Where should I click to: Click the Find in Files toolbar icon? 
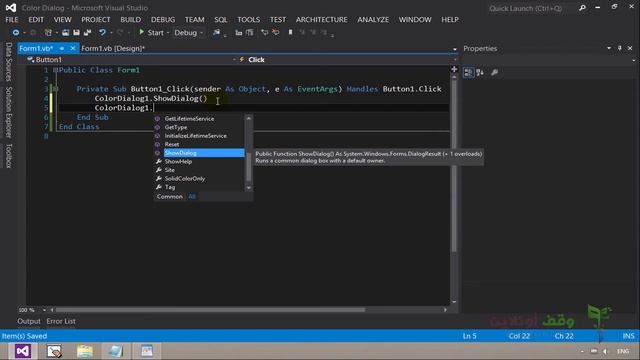pos(216,32)
